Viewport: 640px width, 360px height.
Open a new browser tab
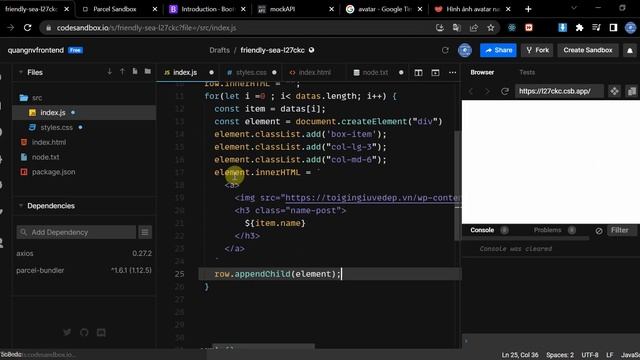coord(528,9)
